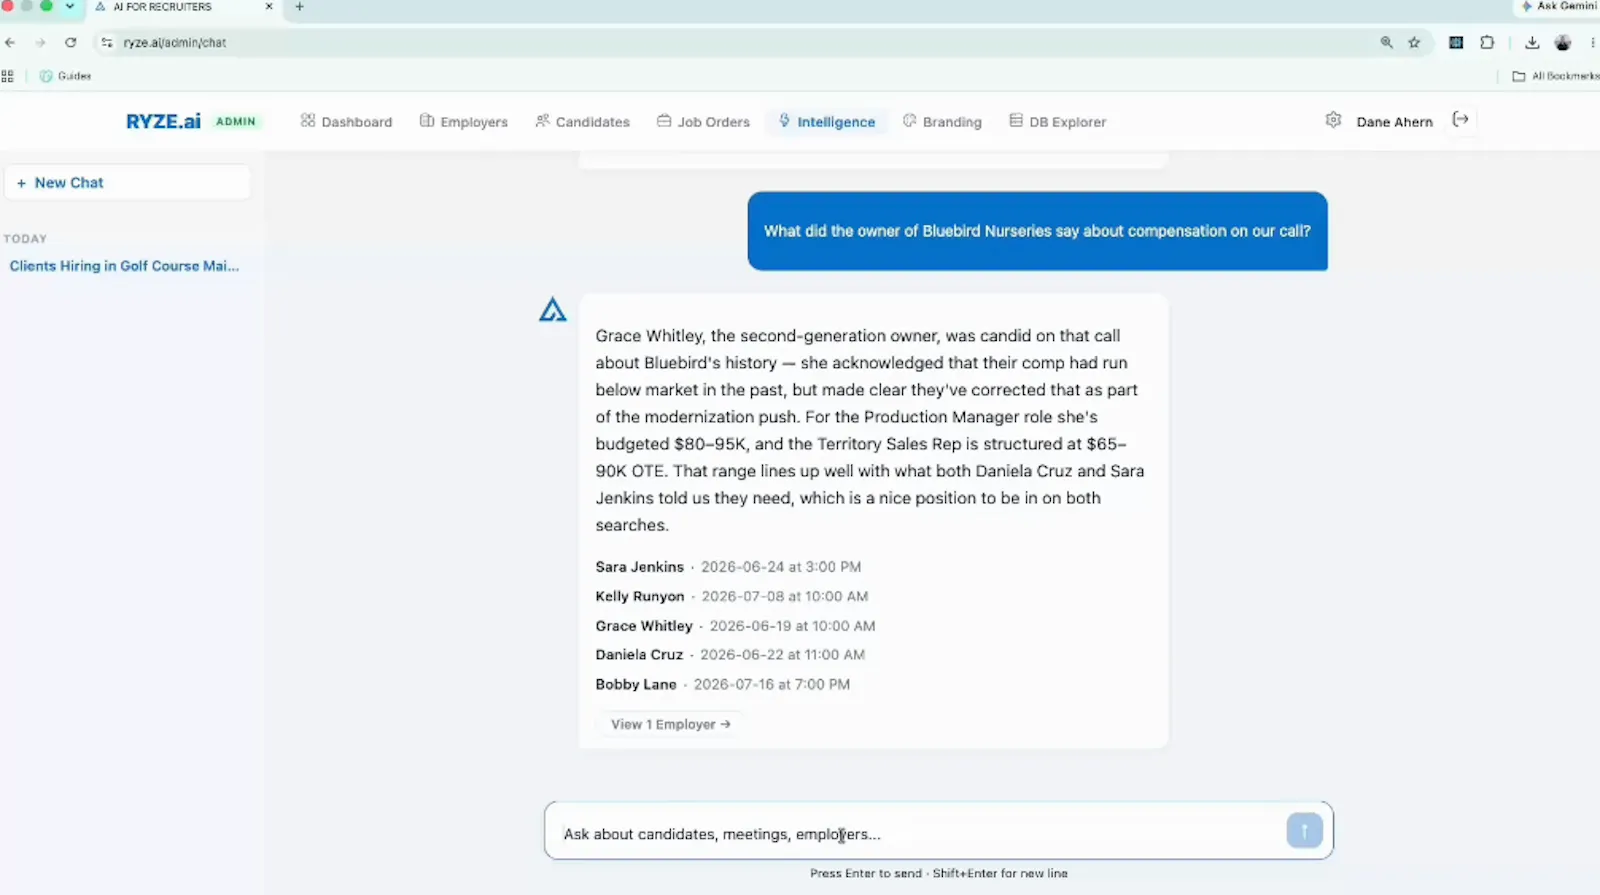Click the logout icon beside Dane Ahern
The image size is (1600, 895).
tap(1461, 120)
